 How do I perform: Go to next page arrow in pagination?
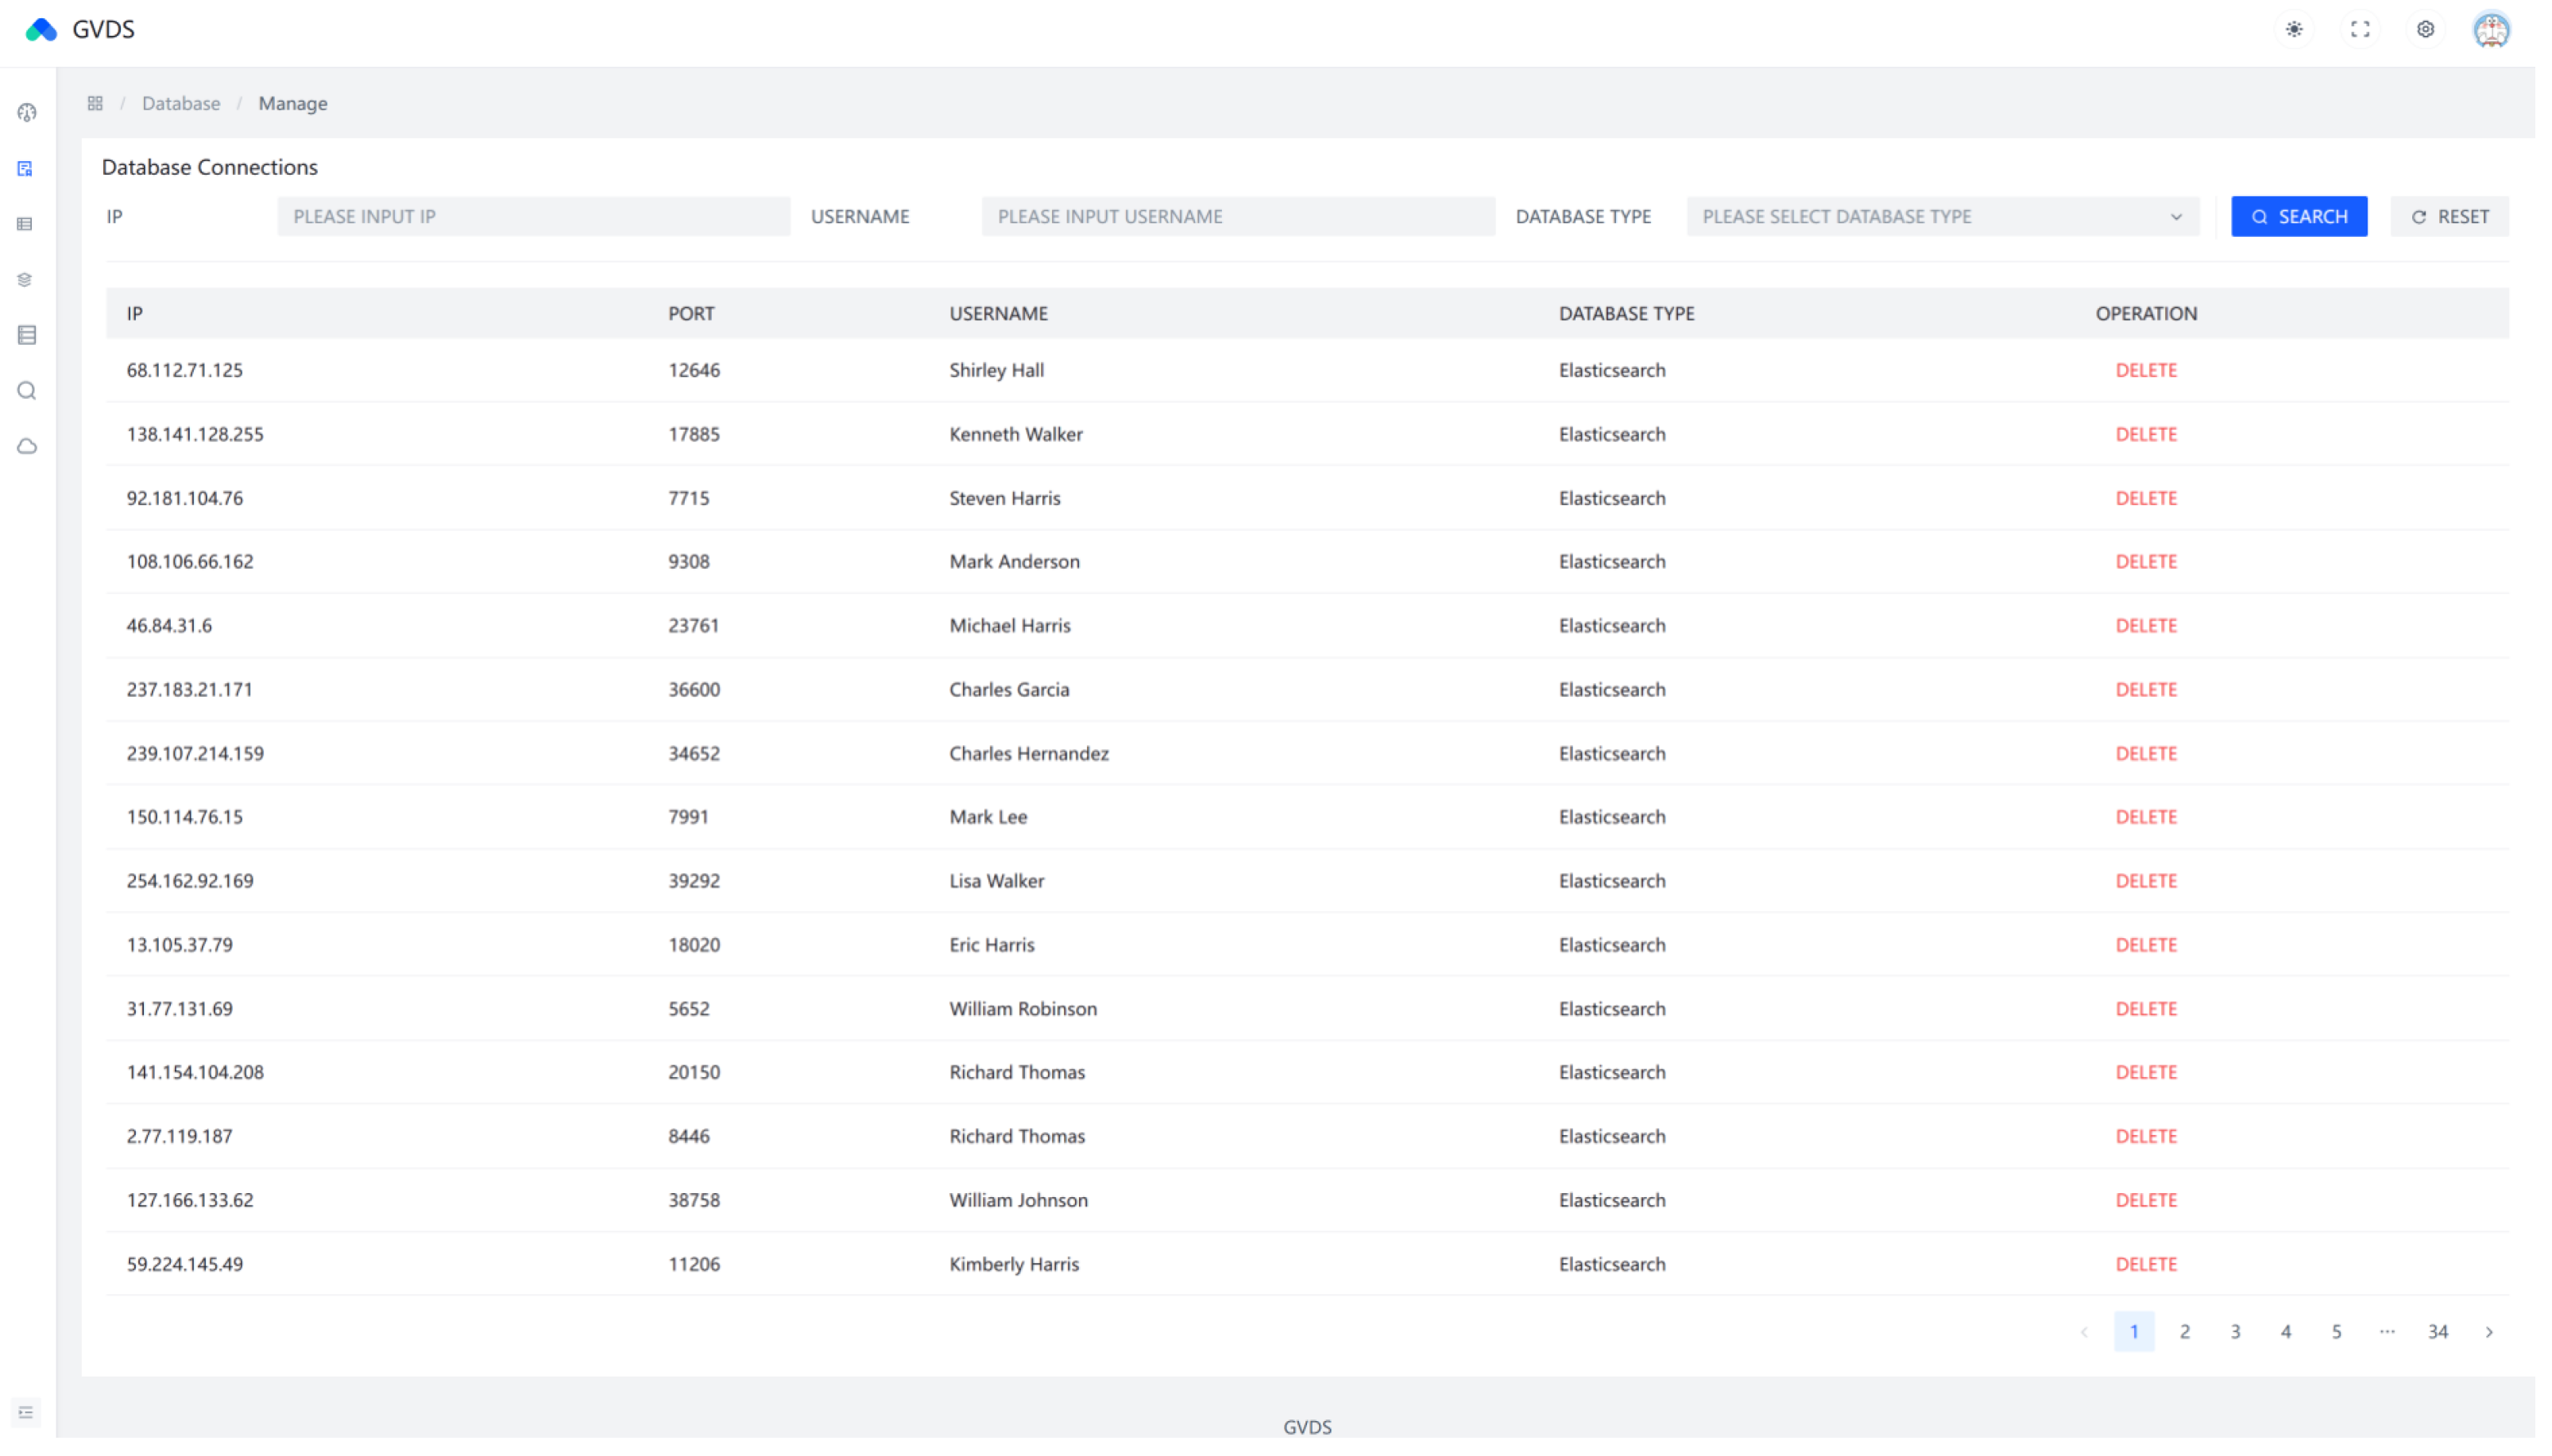click(x=2489, y=1332)
